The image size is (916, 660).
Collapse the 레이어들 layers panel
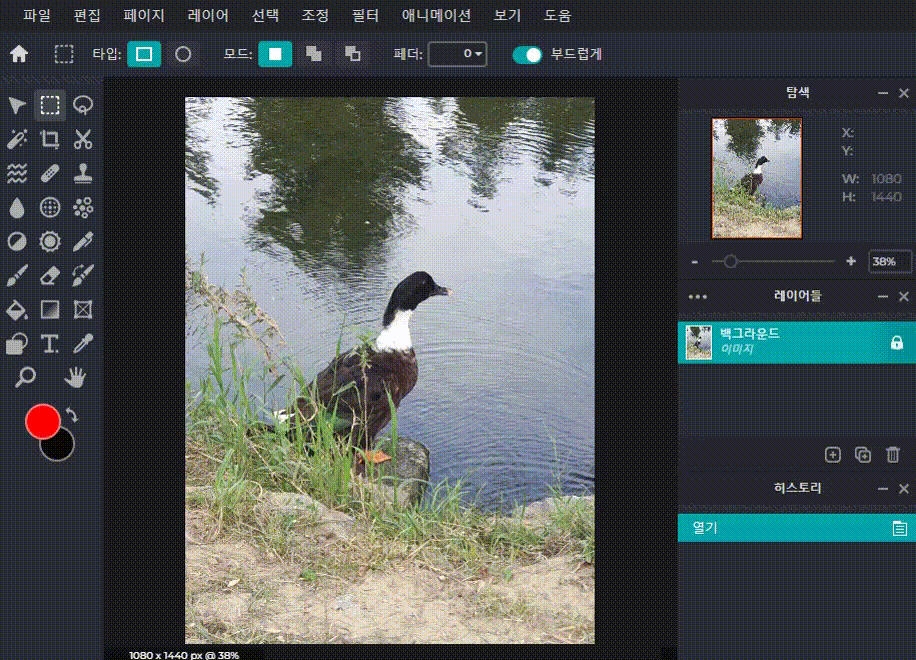coord(883,297)
